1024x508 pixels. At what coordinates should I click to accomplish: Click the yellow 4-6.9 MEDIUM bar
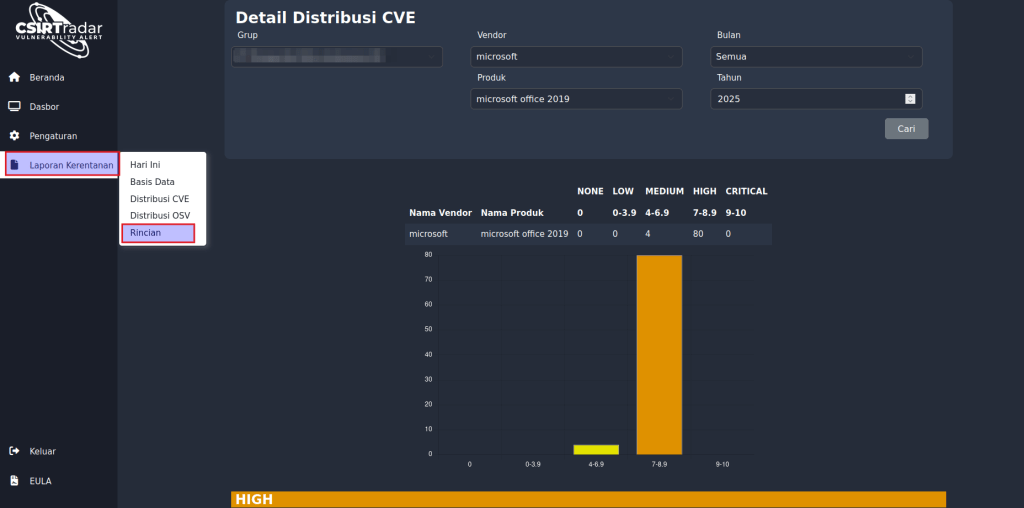(x=596, y=449)
